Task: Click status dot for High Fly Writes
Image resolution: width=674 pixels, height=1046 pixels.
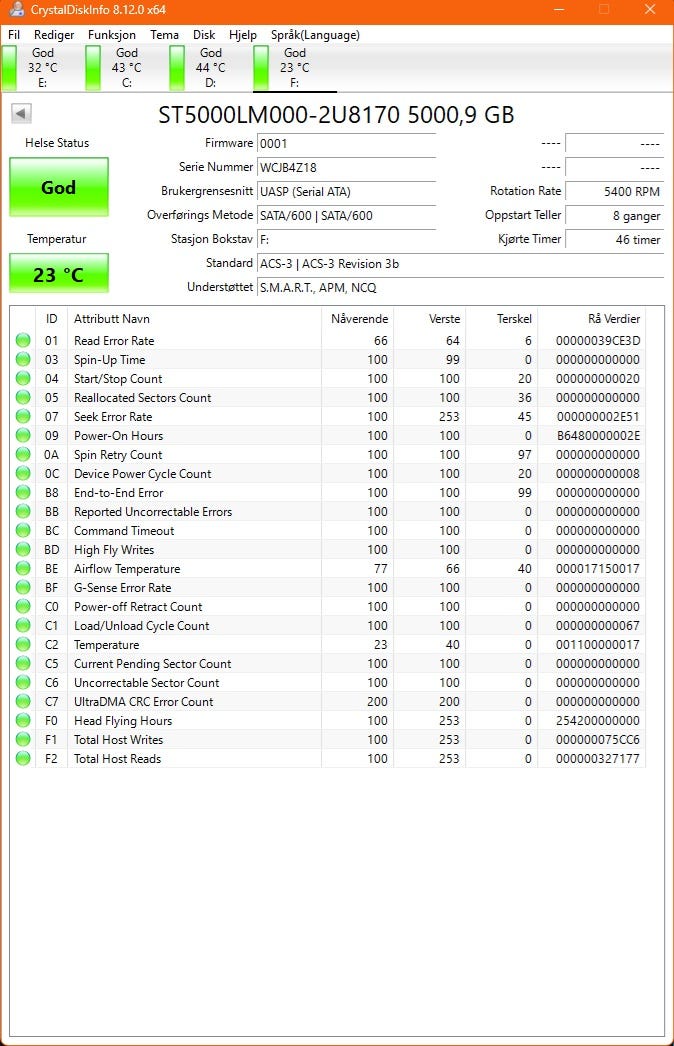Action: [23, 549]
